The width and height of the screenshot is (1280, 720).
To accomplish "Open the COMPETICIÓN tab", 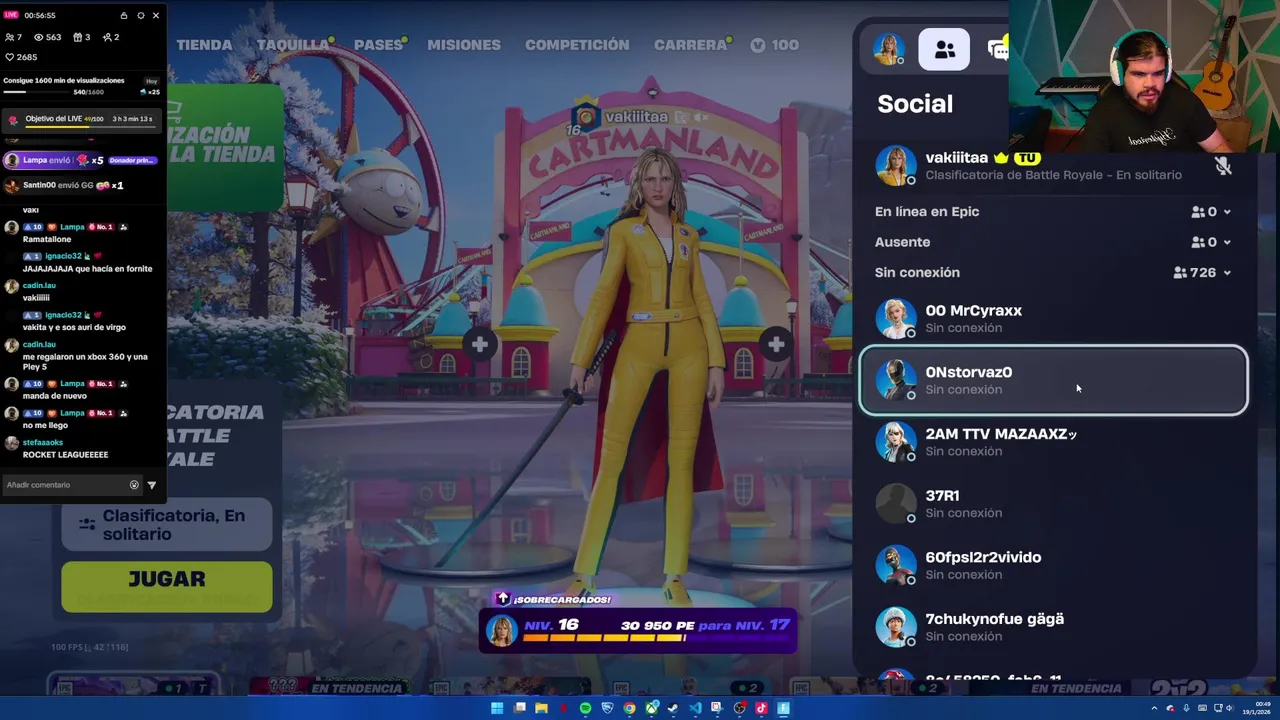I will click(x=577, y=45).
